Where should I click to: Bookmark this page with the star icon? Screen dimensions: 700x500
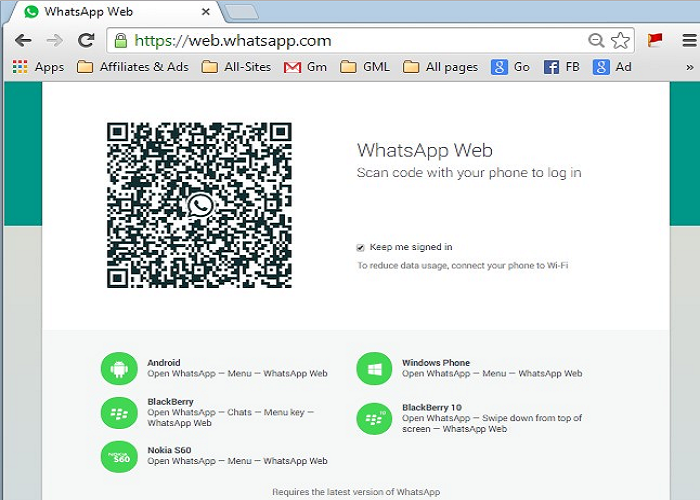(620, 40)
